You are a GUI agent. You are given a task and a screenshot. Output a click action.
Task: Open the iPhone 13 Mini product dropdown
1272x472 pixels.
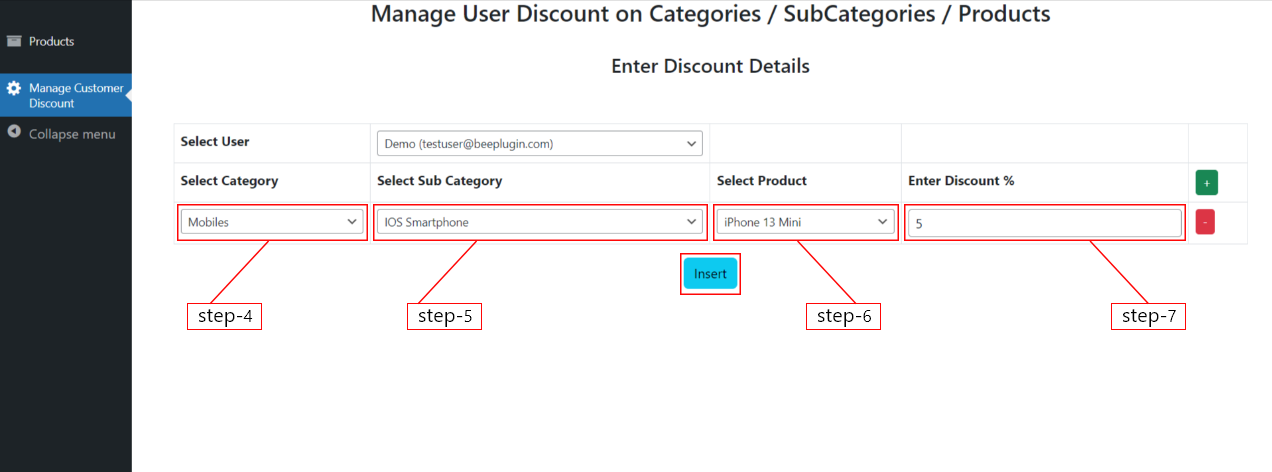coord(805,222)
